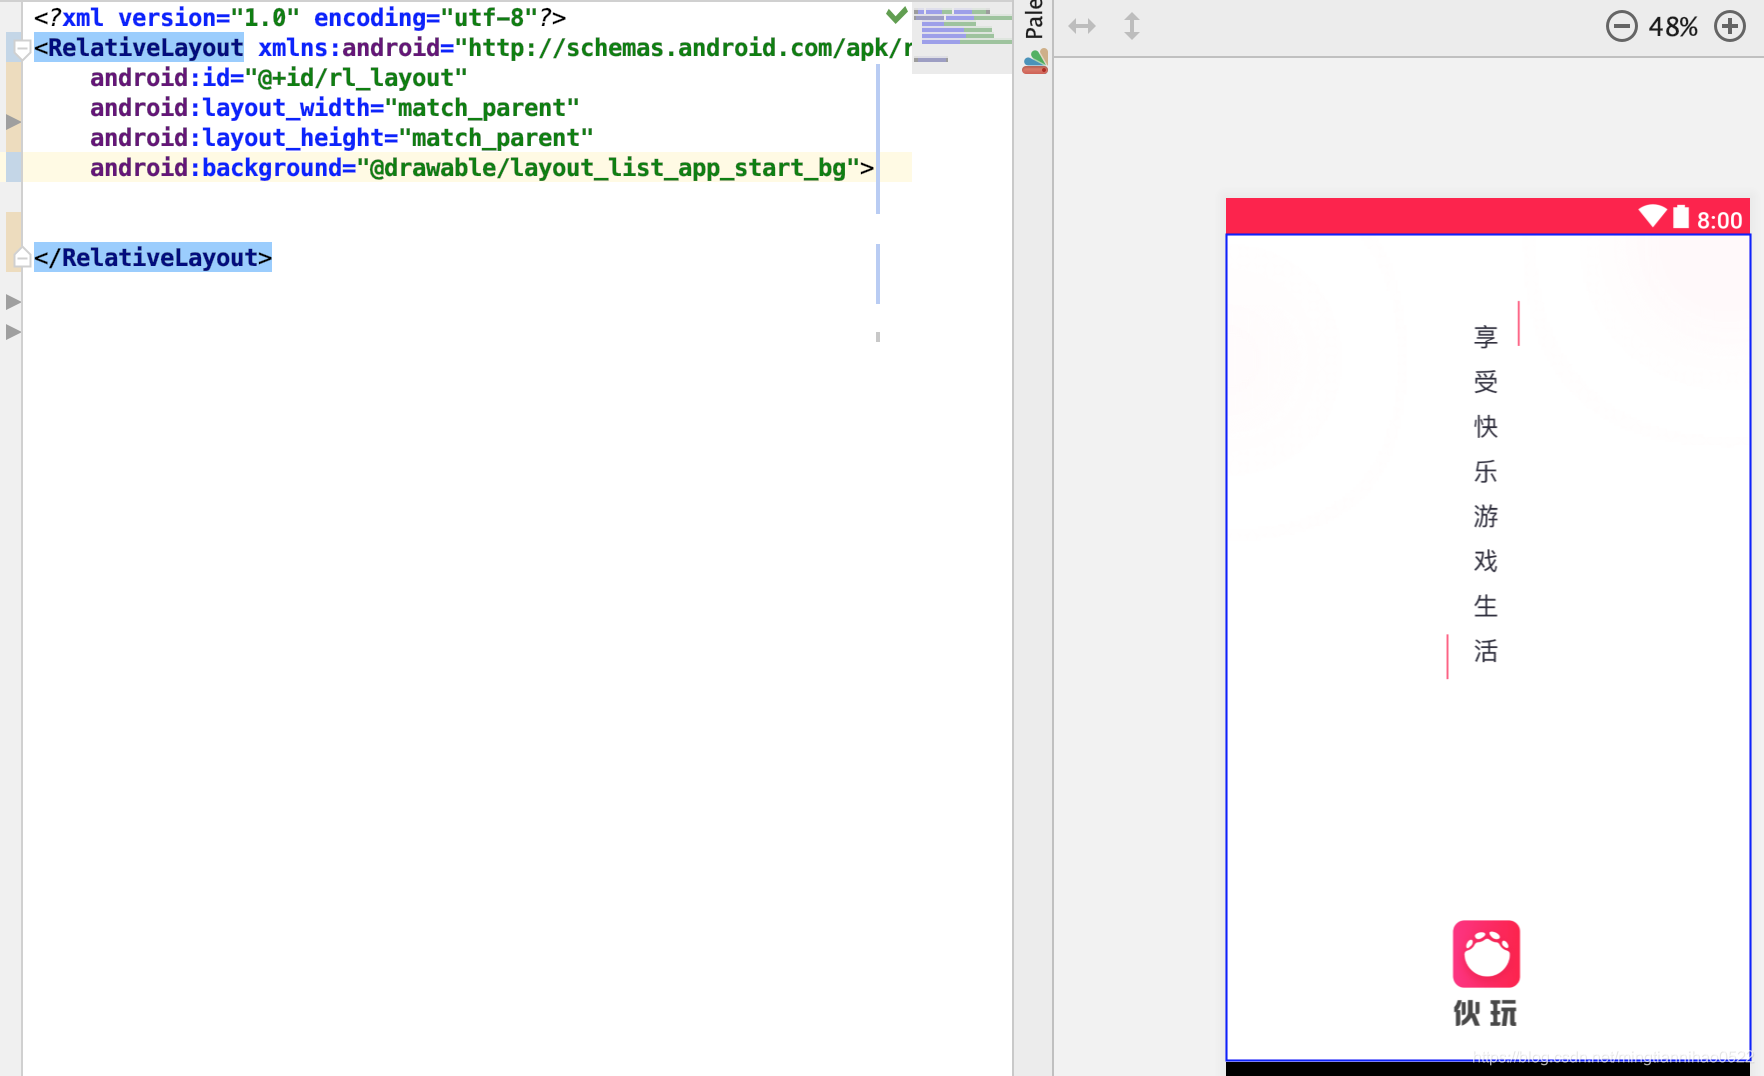Screen dimensions: 1764x1076
Task: Click the 8:00 clock in preview
Action: click(x=1719, y=220)
